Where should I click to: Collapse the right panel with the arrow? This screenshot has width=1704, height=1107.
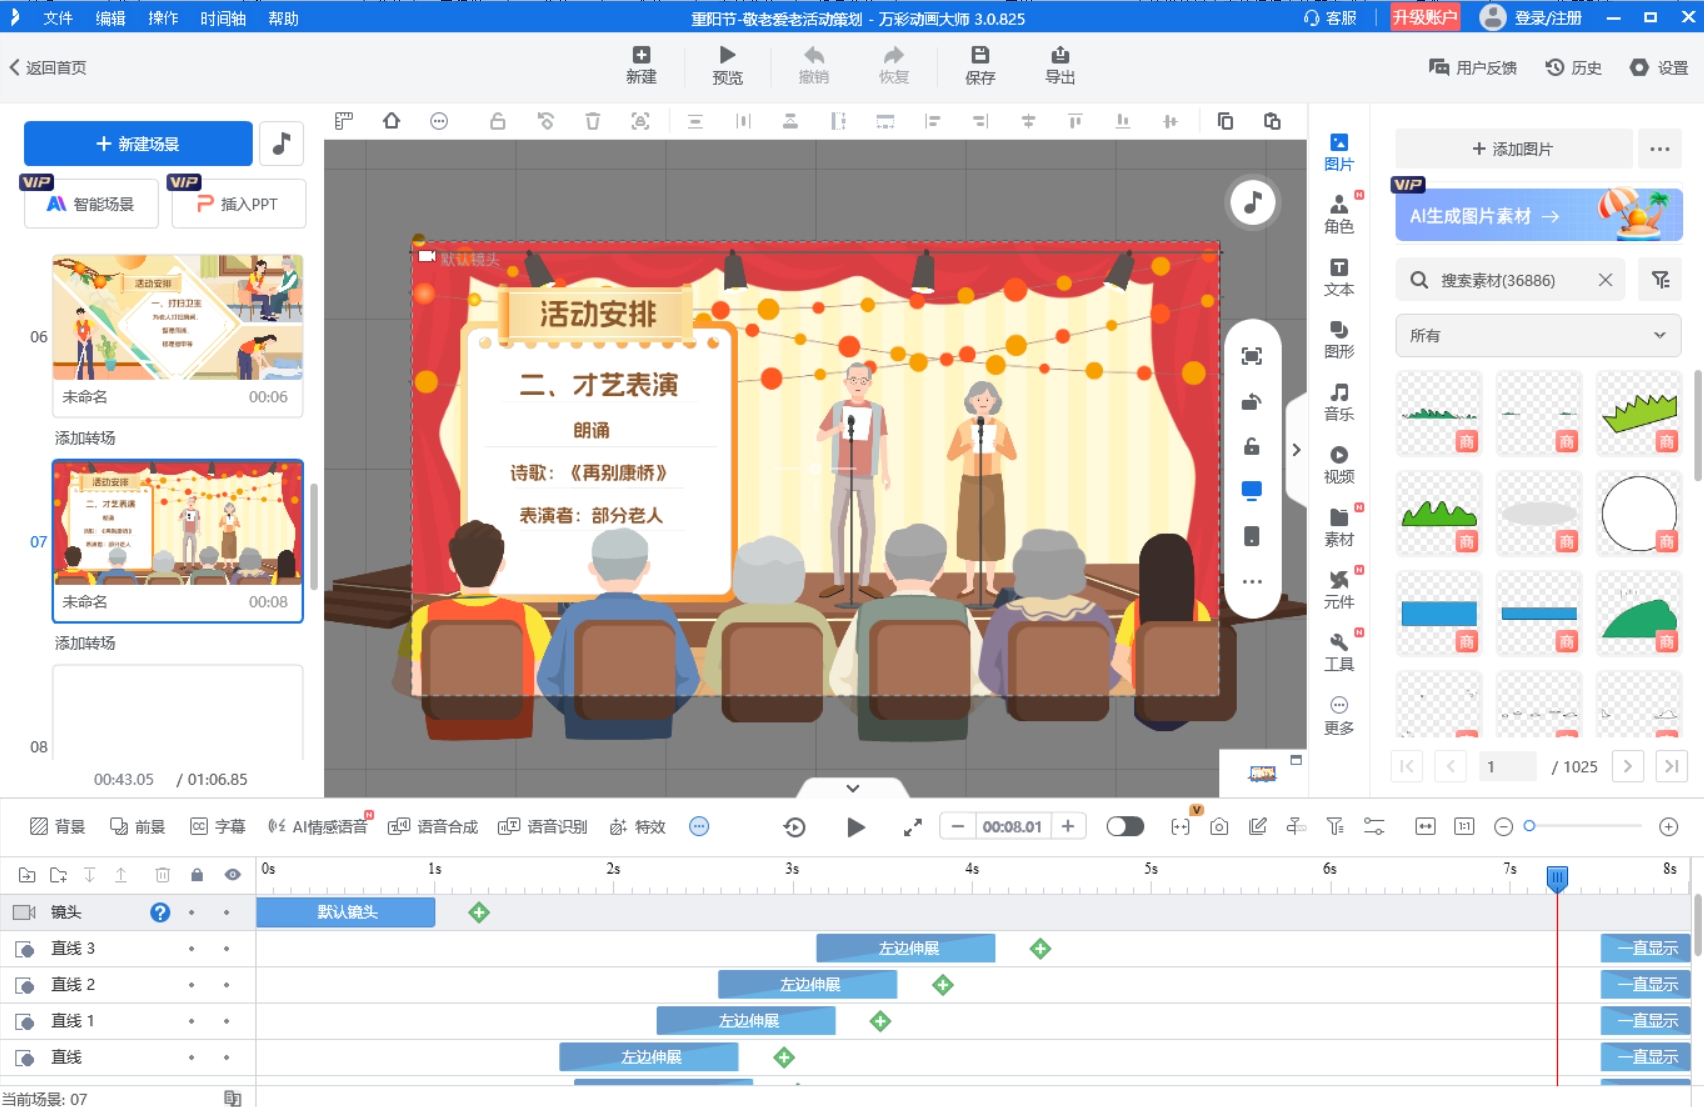click(1296, 450)
